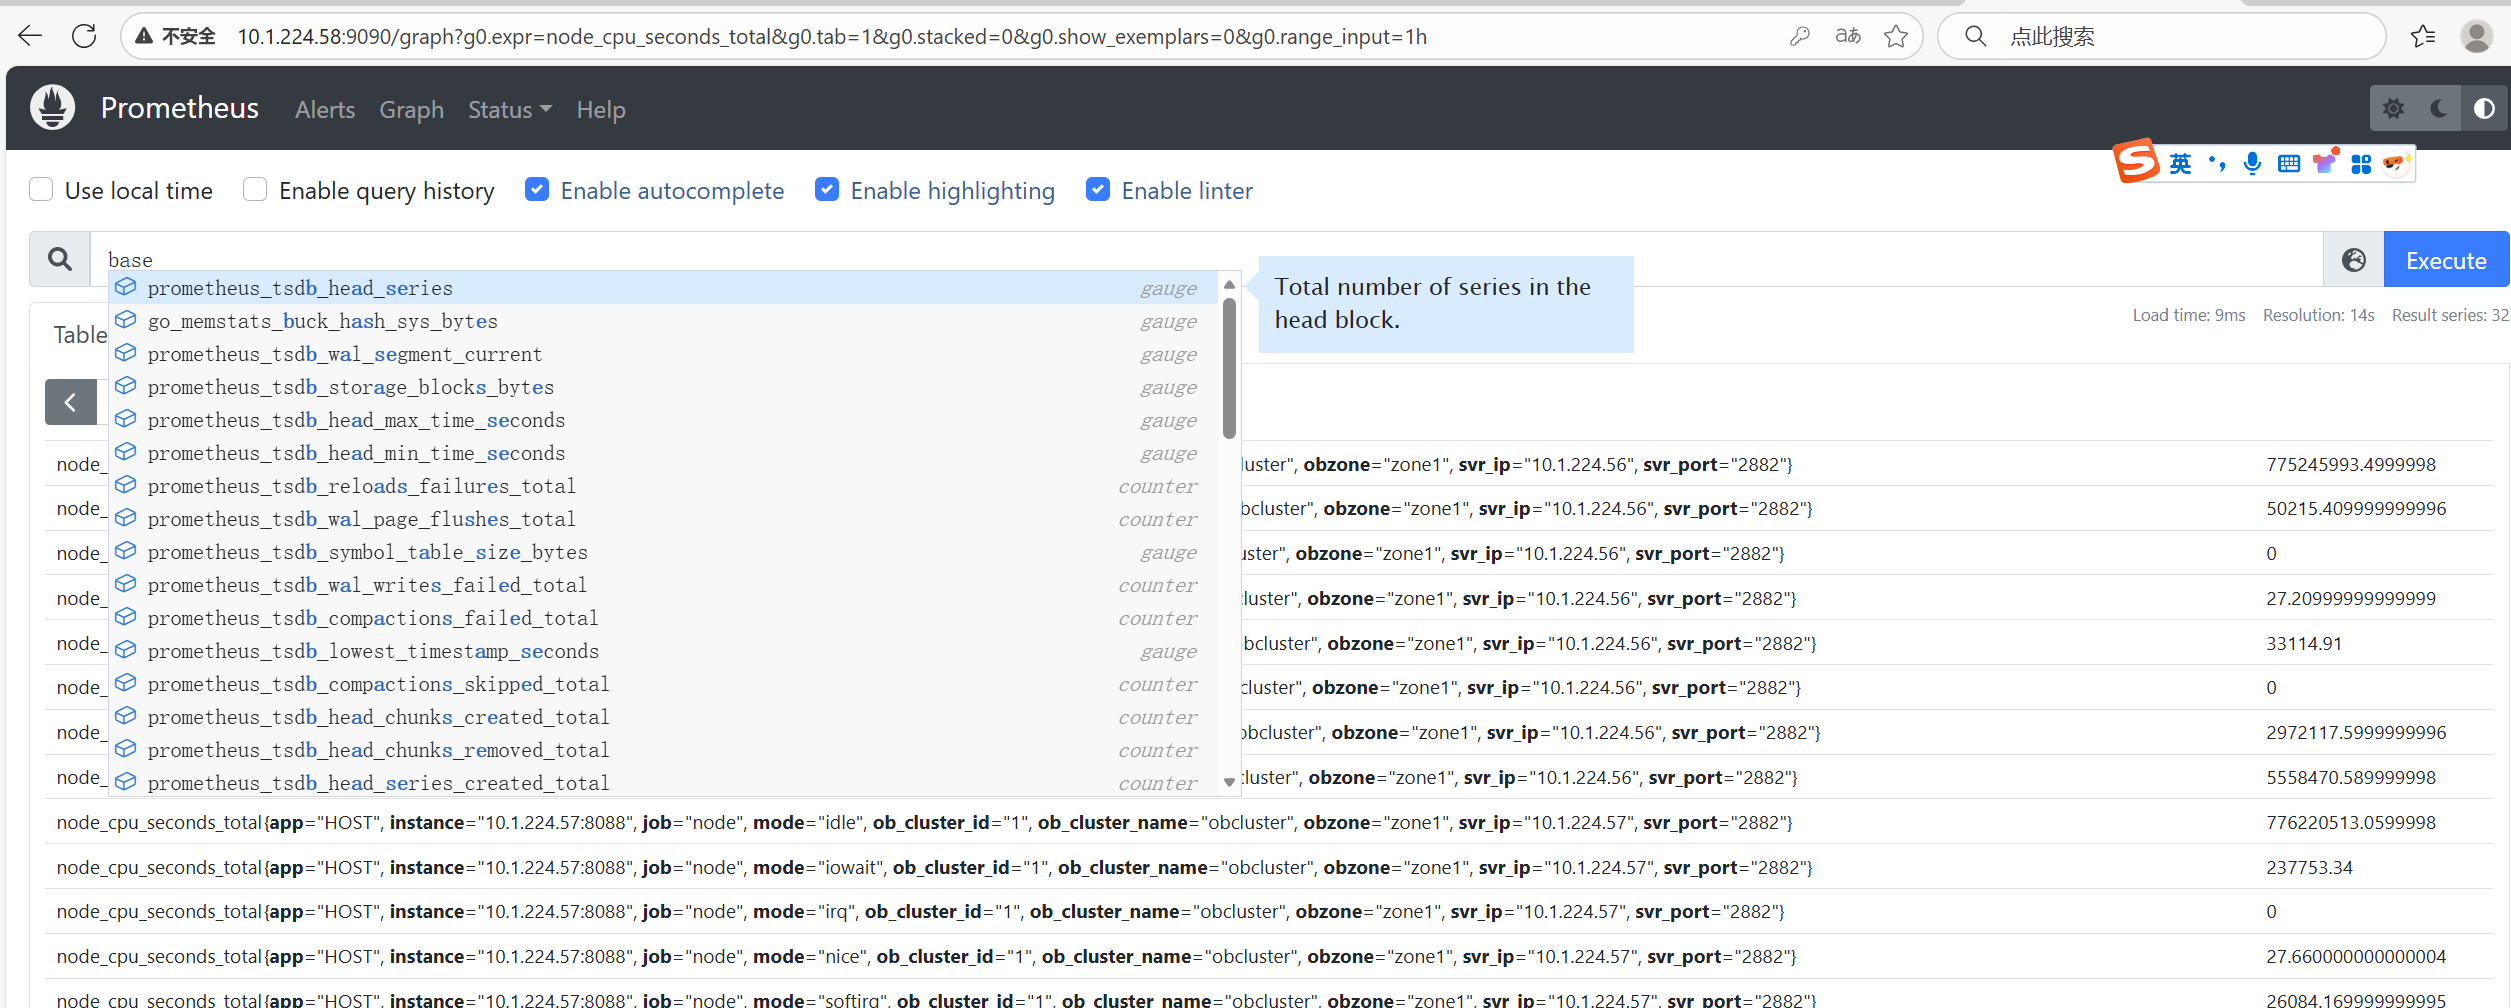Switch to dark theme moon icon
Screen dimensions: 2511x1008
[2439, 109]
